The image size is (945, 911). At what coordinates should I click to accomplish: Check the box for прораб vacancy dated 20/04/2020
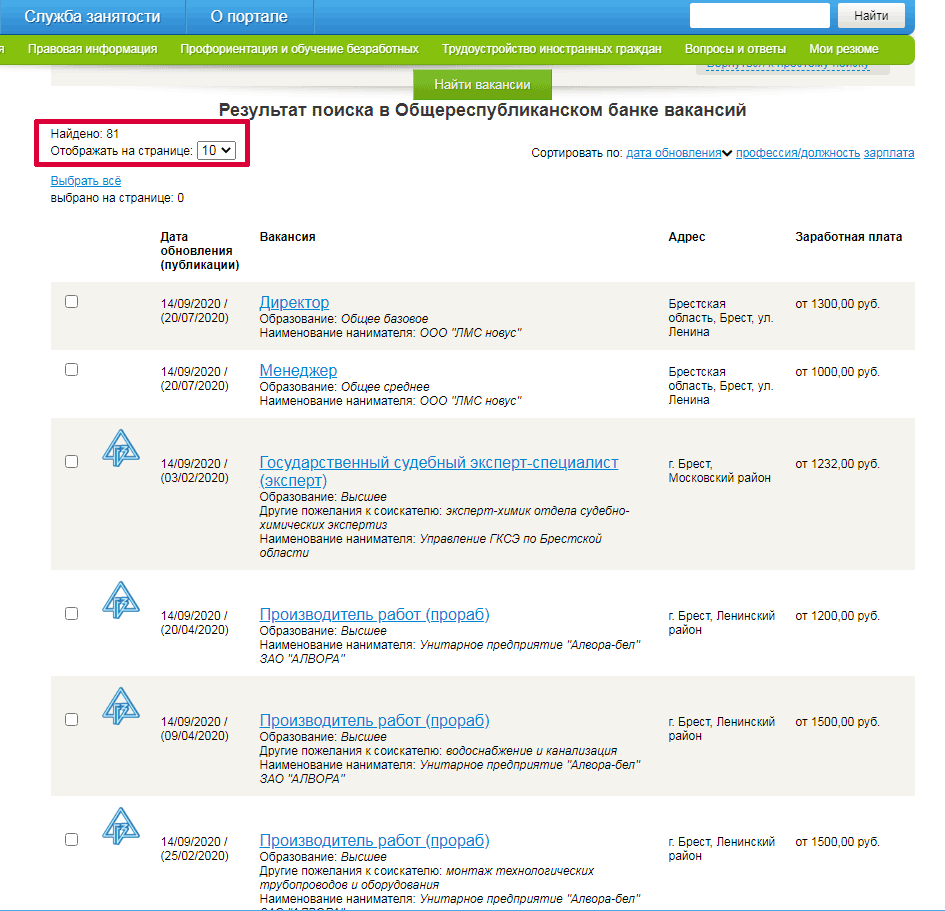click(71, 613)
